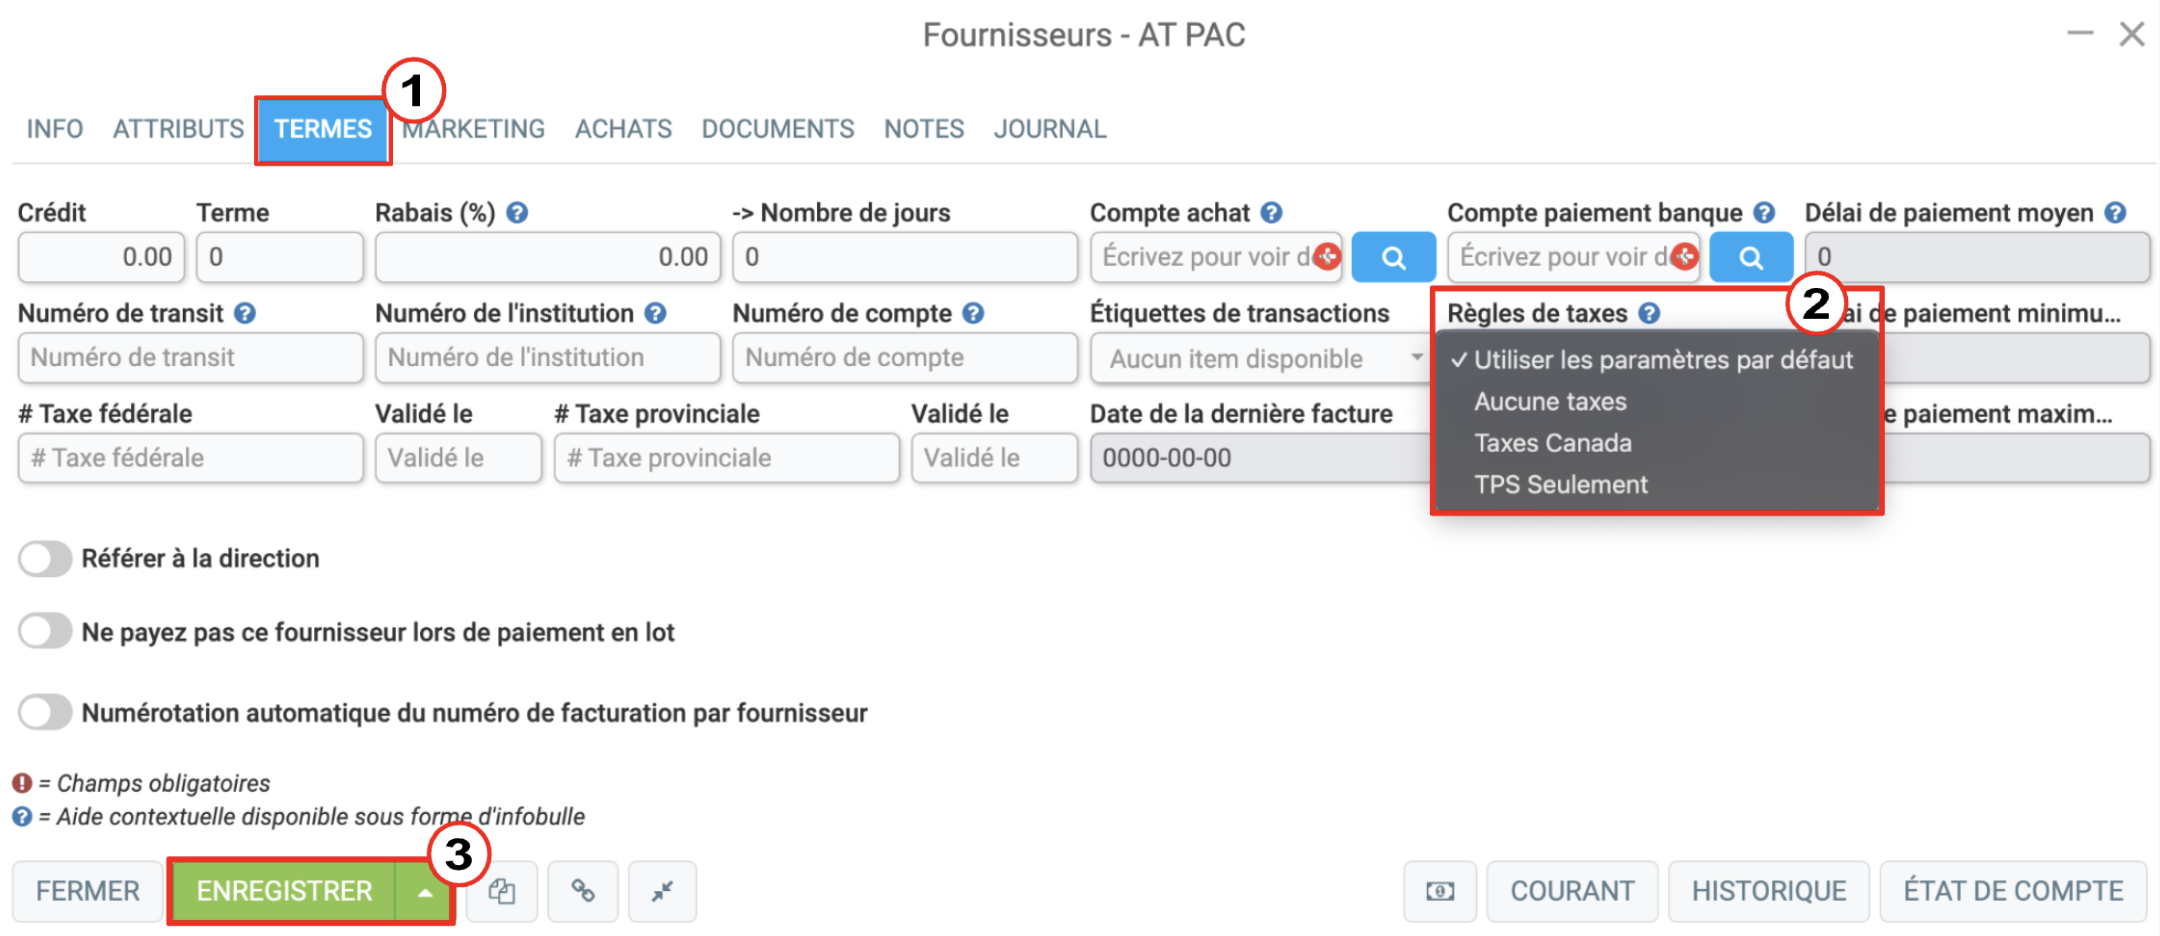Click the collapse arrows icon button

pyautogui.click(x=662, y=891)
